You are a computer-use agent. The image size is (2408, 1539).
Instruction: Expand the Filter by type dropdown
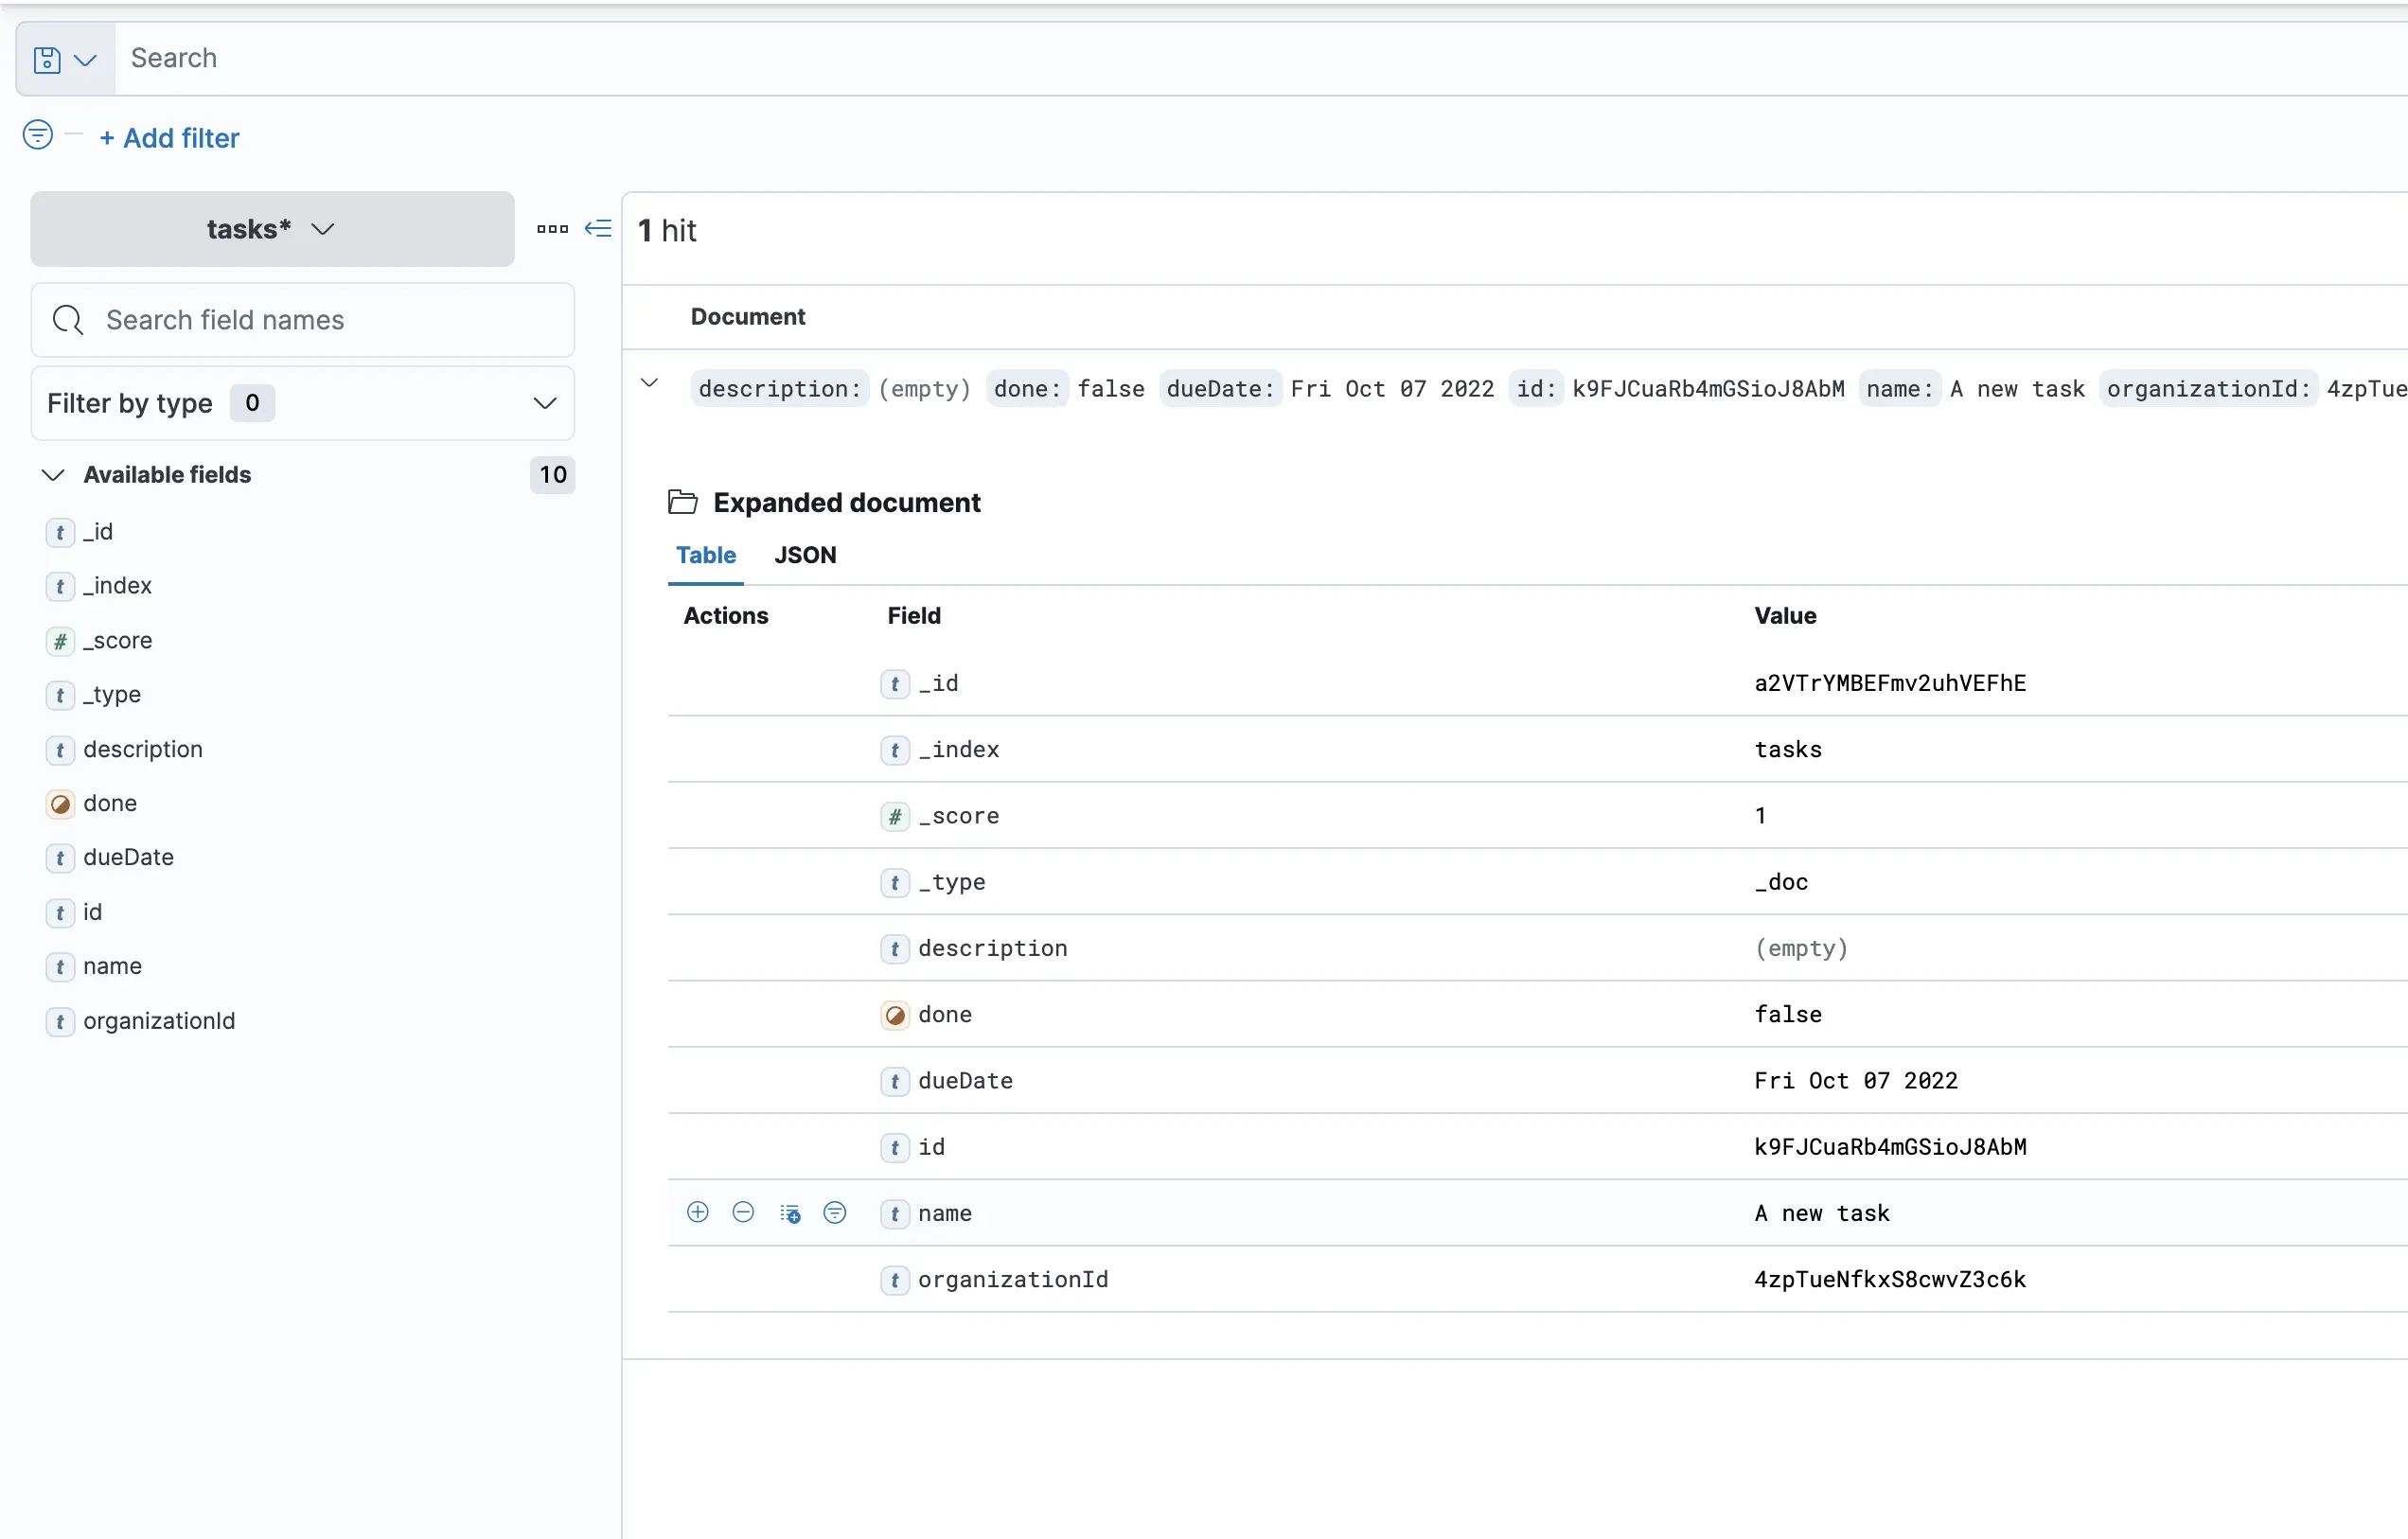tap(302, 403)
